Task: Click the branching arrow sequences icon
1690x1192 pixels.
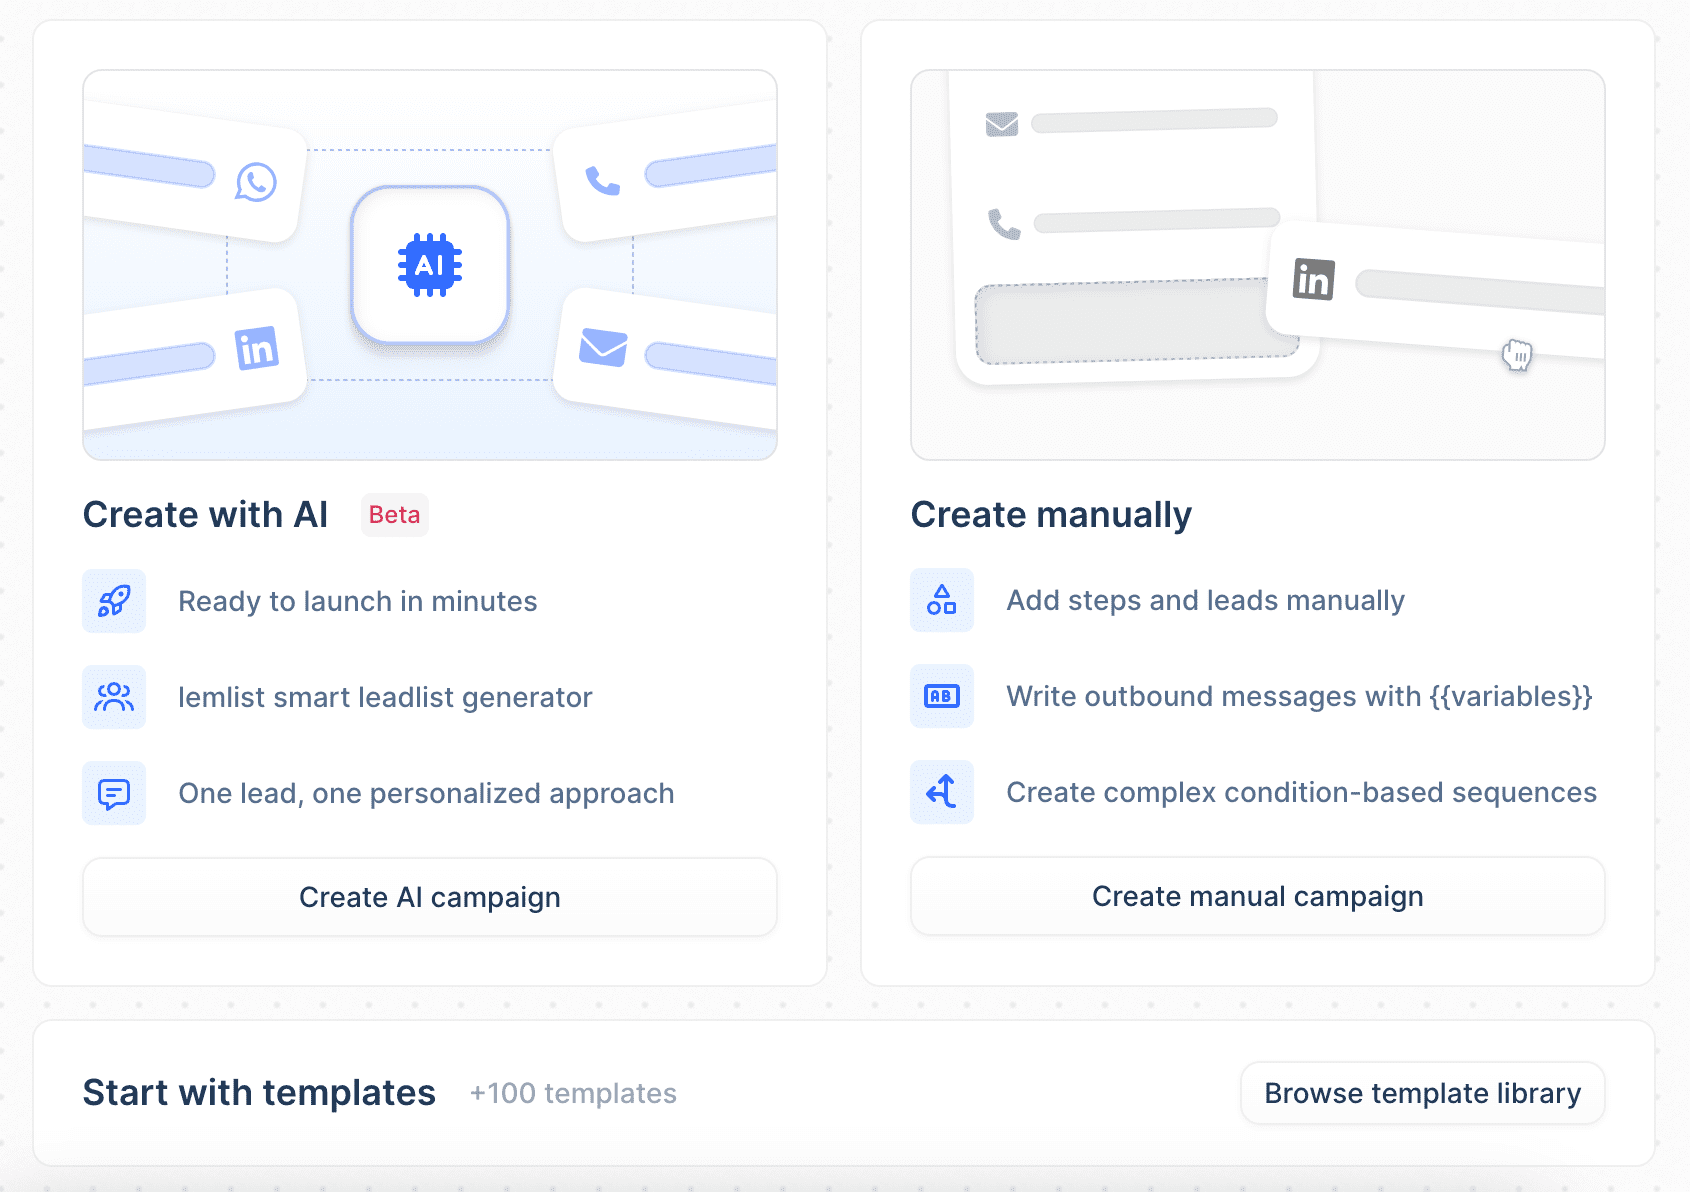Action: pos(941,792)
